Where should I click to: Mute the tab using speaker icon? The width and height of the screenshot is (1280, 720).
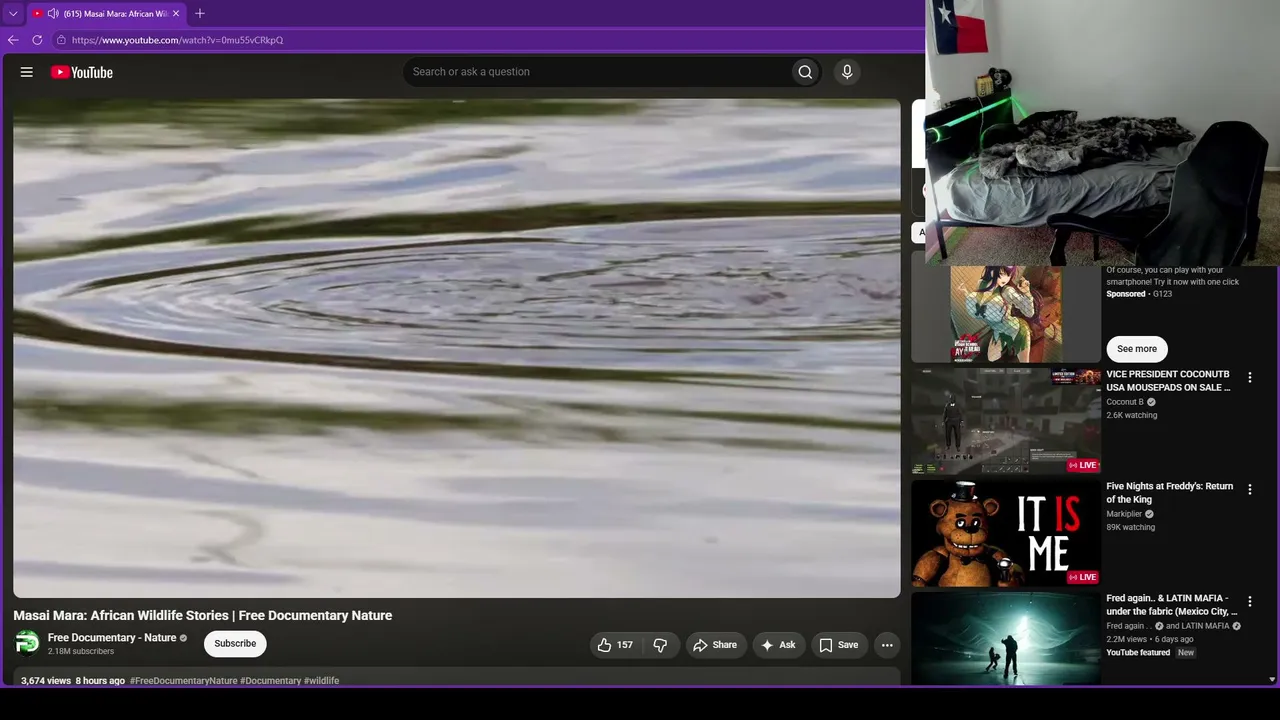pos(53,14)
